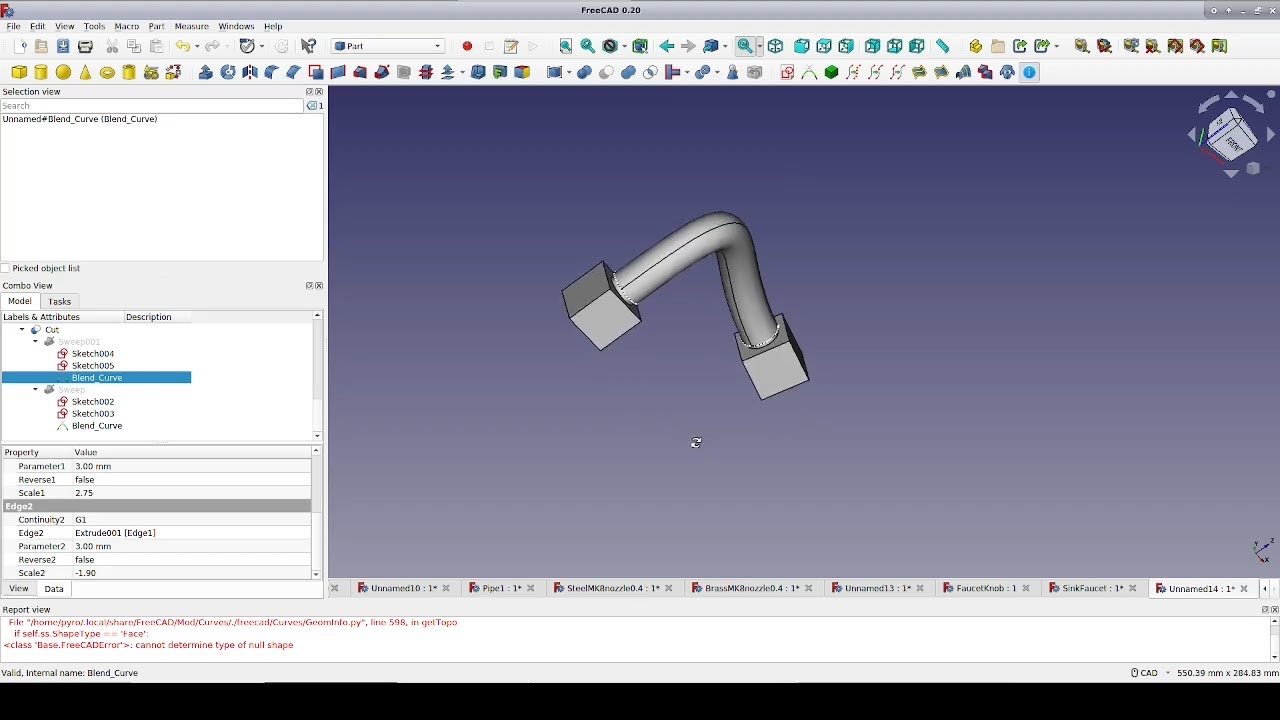Open the File menu
The width and height of the screenshot is (1280, 720).
pos(13,26)
